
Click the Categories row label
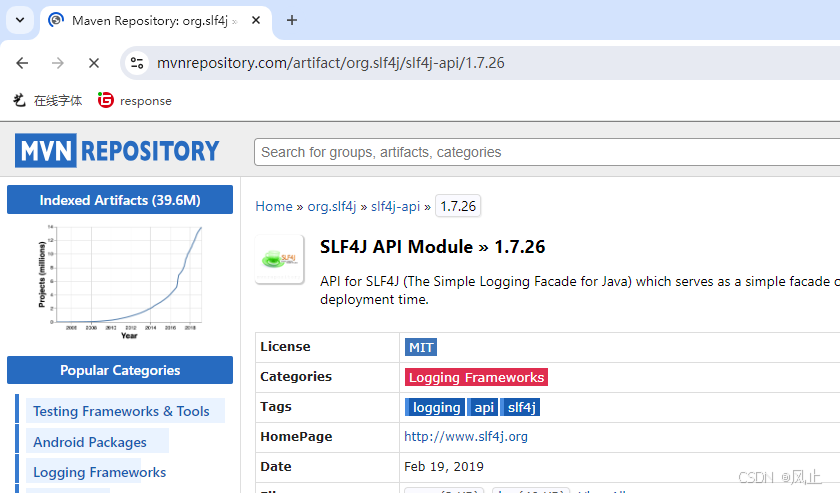click(x=296, y=377)
